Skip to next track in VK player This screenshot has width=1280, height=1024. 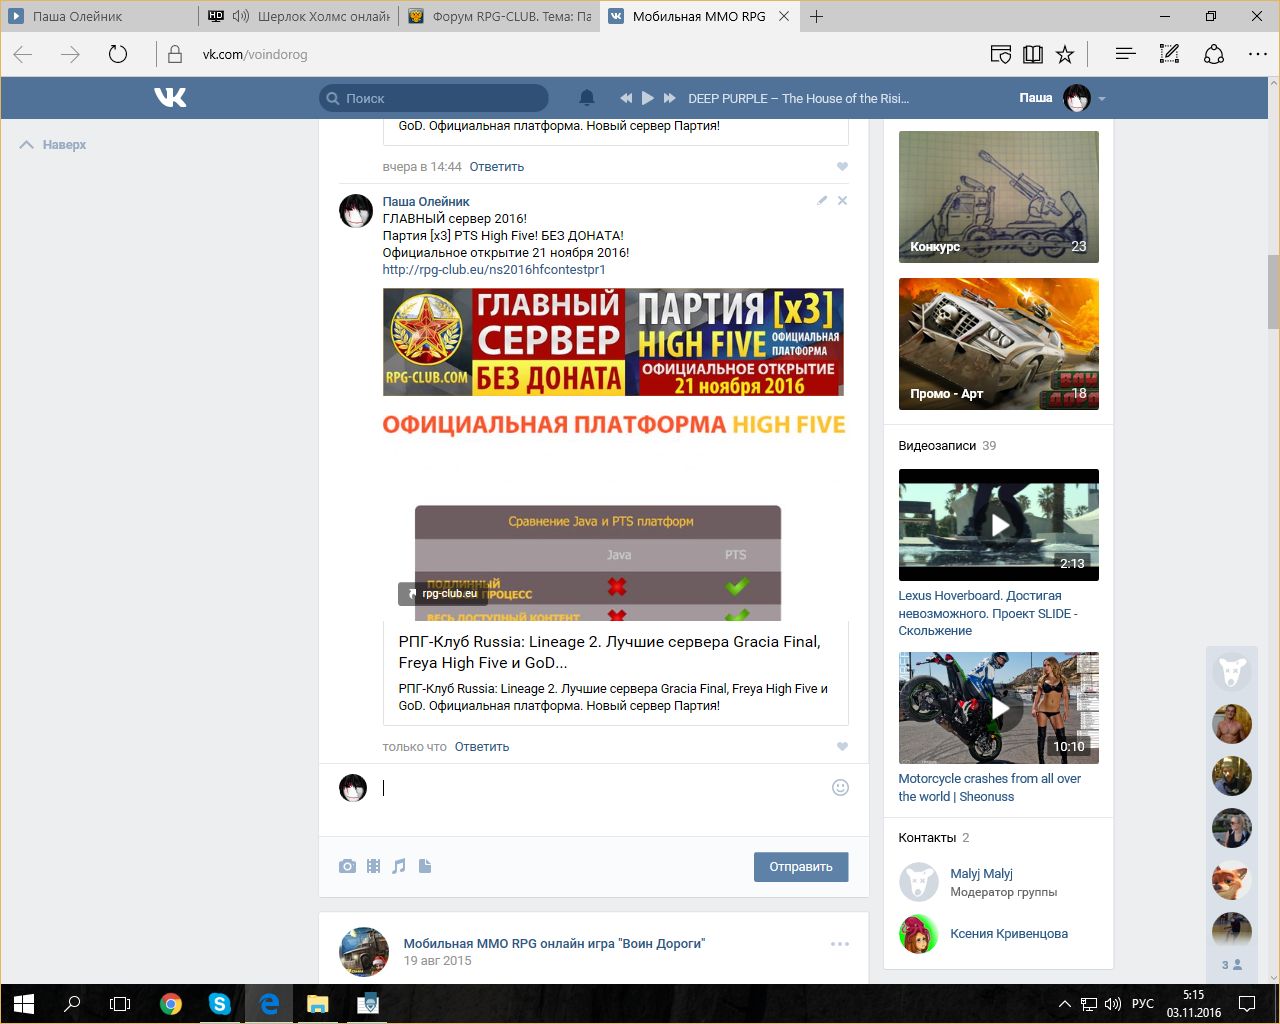669,98
